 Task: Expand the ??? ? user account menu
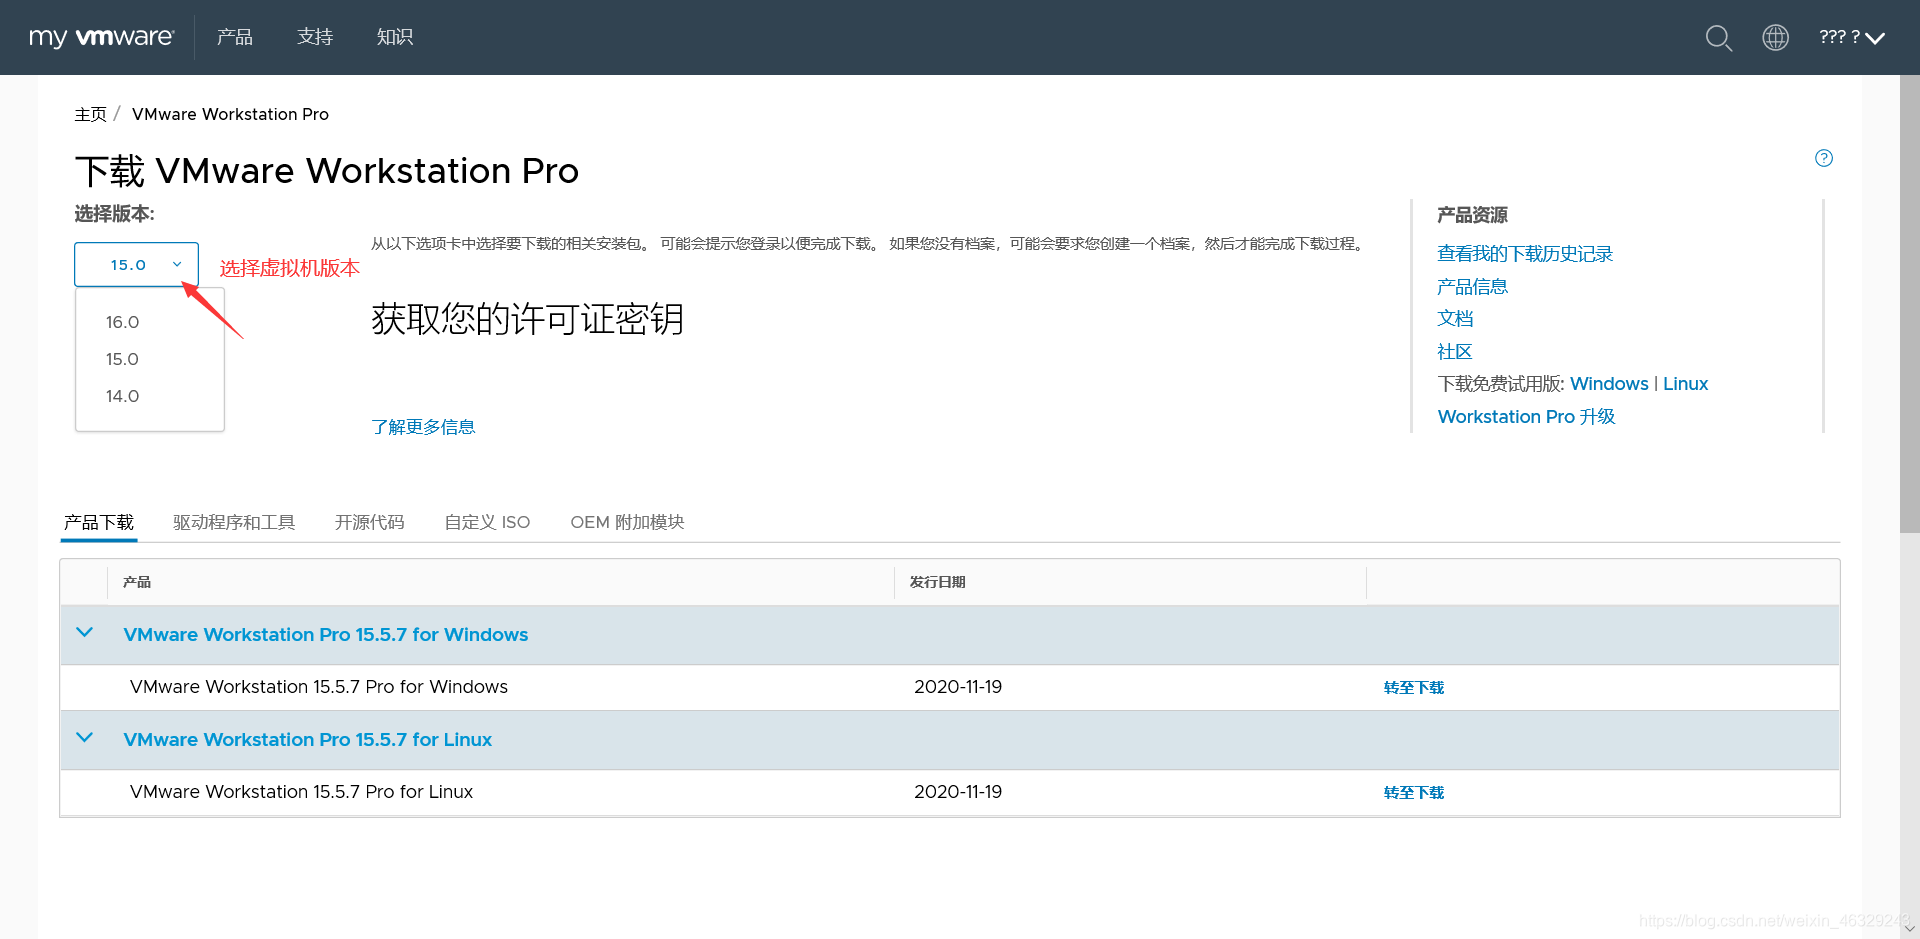1851,37
